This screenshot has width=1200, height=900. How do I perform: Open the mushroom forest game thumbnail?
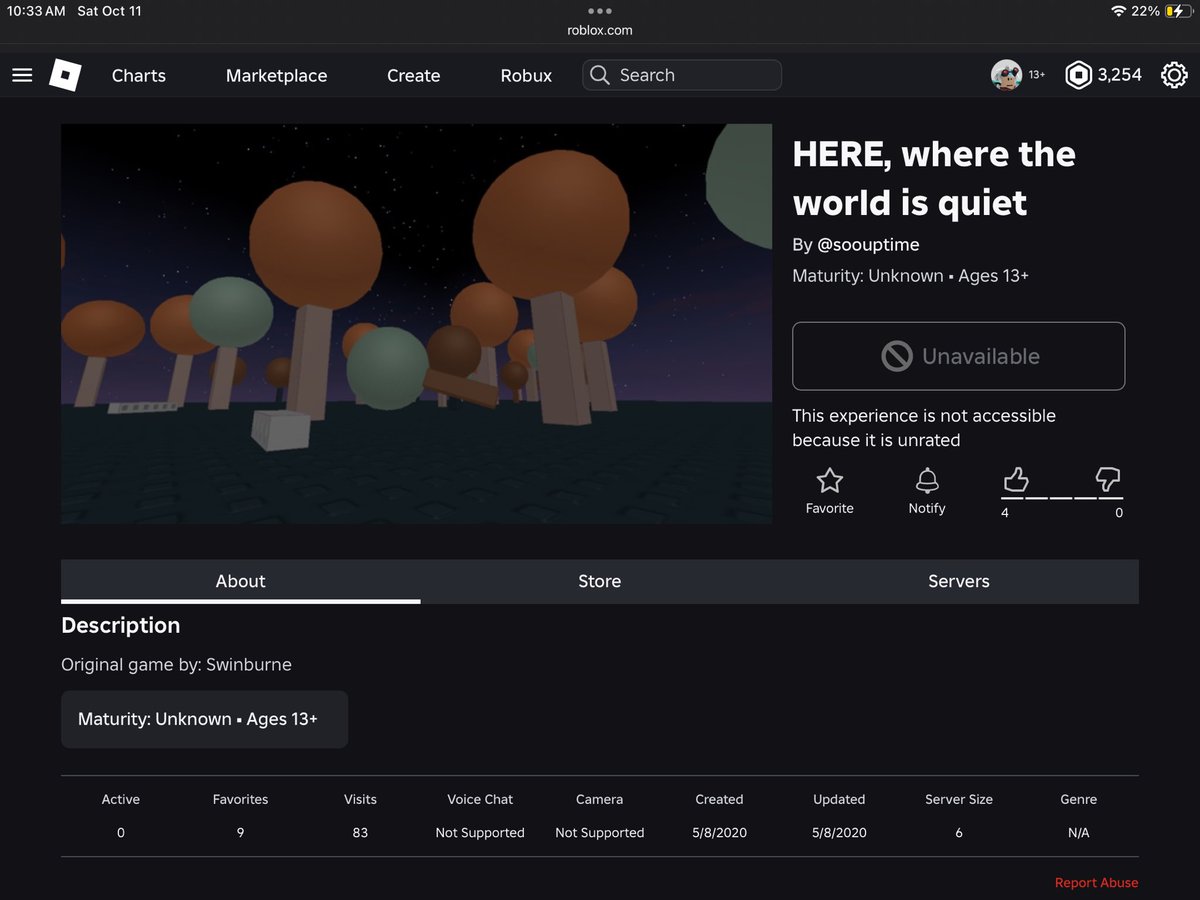pyautogui.click(x=416, y=323)
